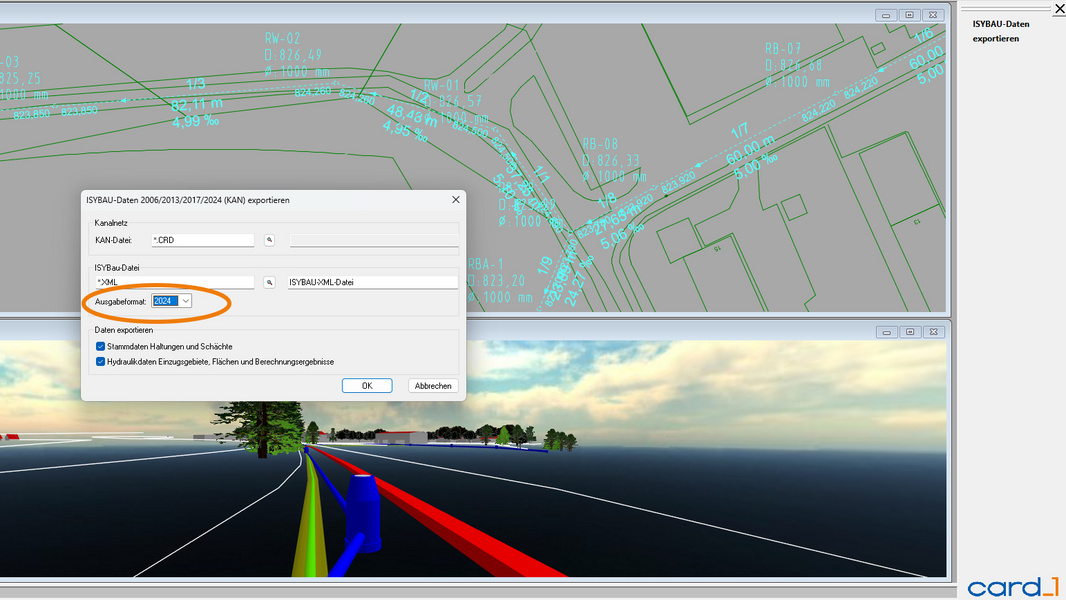Viewport: 1066px width, 600px height.
Task: Click the ISYBAU-XML-Datei description field
Action: pyautogui.click(x=372, y=282)
